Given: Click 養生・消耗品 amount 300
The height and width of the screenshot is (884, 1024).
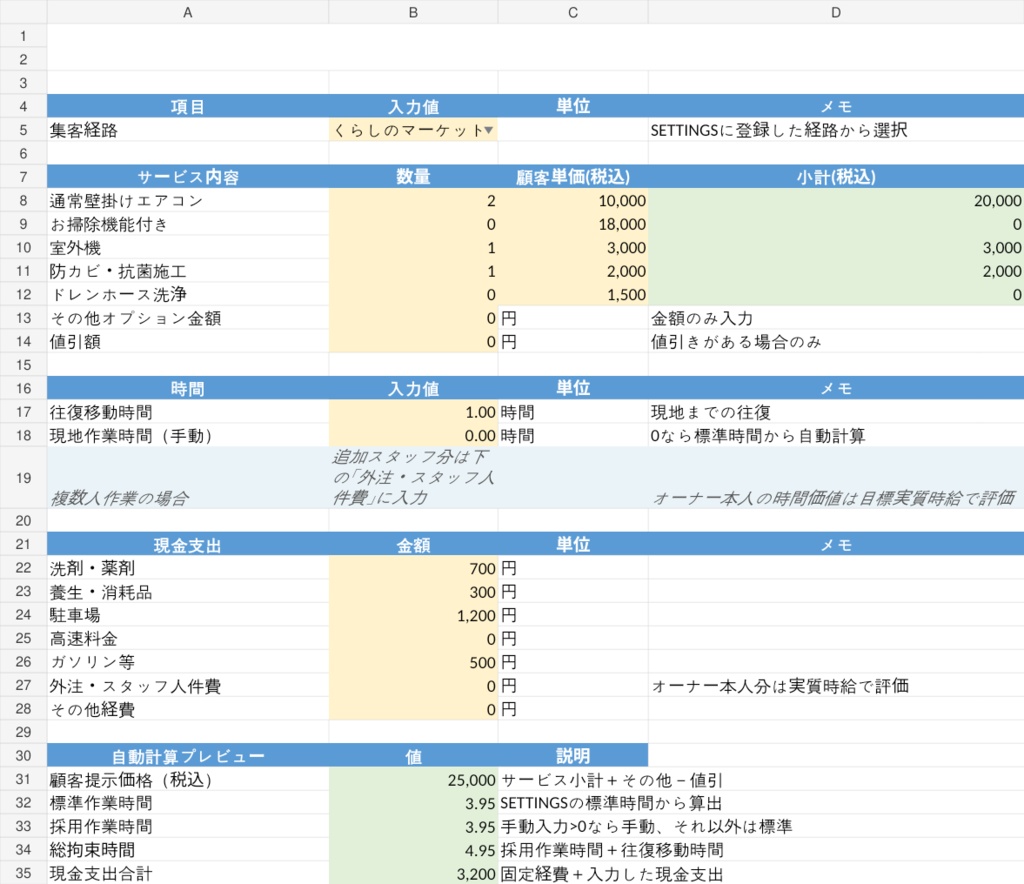Looking at the screenshot, I should point(413,592).
